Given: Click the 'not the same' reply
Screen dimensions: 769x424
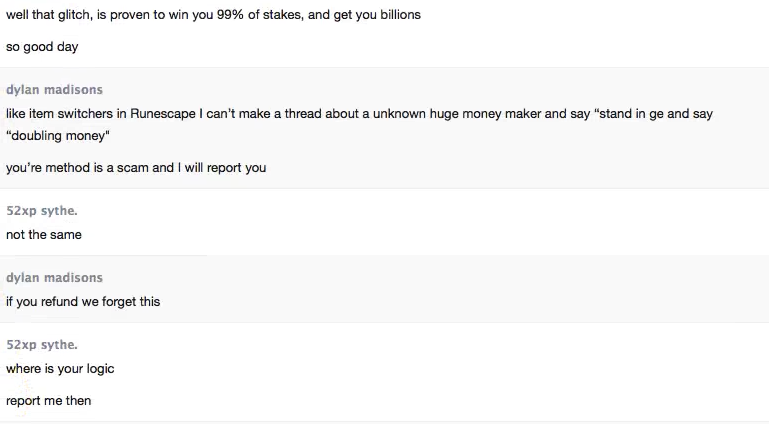Looking at the screenshot, I should (x=44, y=235).
